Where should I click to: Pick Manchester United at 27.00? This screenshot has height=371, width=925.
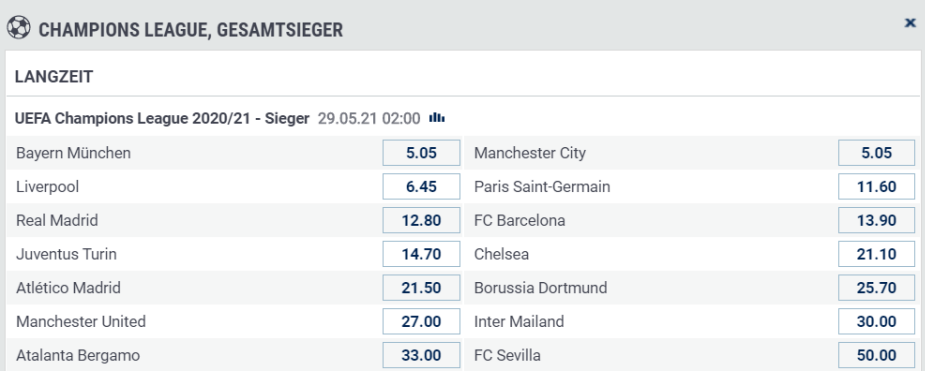pyautogui.click(x=421, y=321)
